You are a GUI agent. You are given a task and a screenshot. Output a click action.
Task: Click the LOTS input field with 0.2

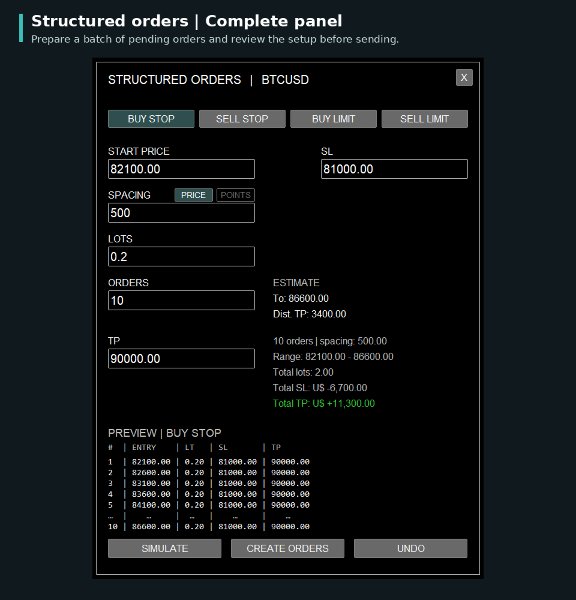(181, 256)
